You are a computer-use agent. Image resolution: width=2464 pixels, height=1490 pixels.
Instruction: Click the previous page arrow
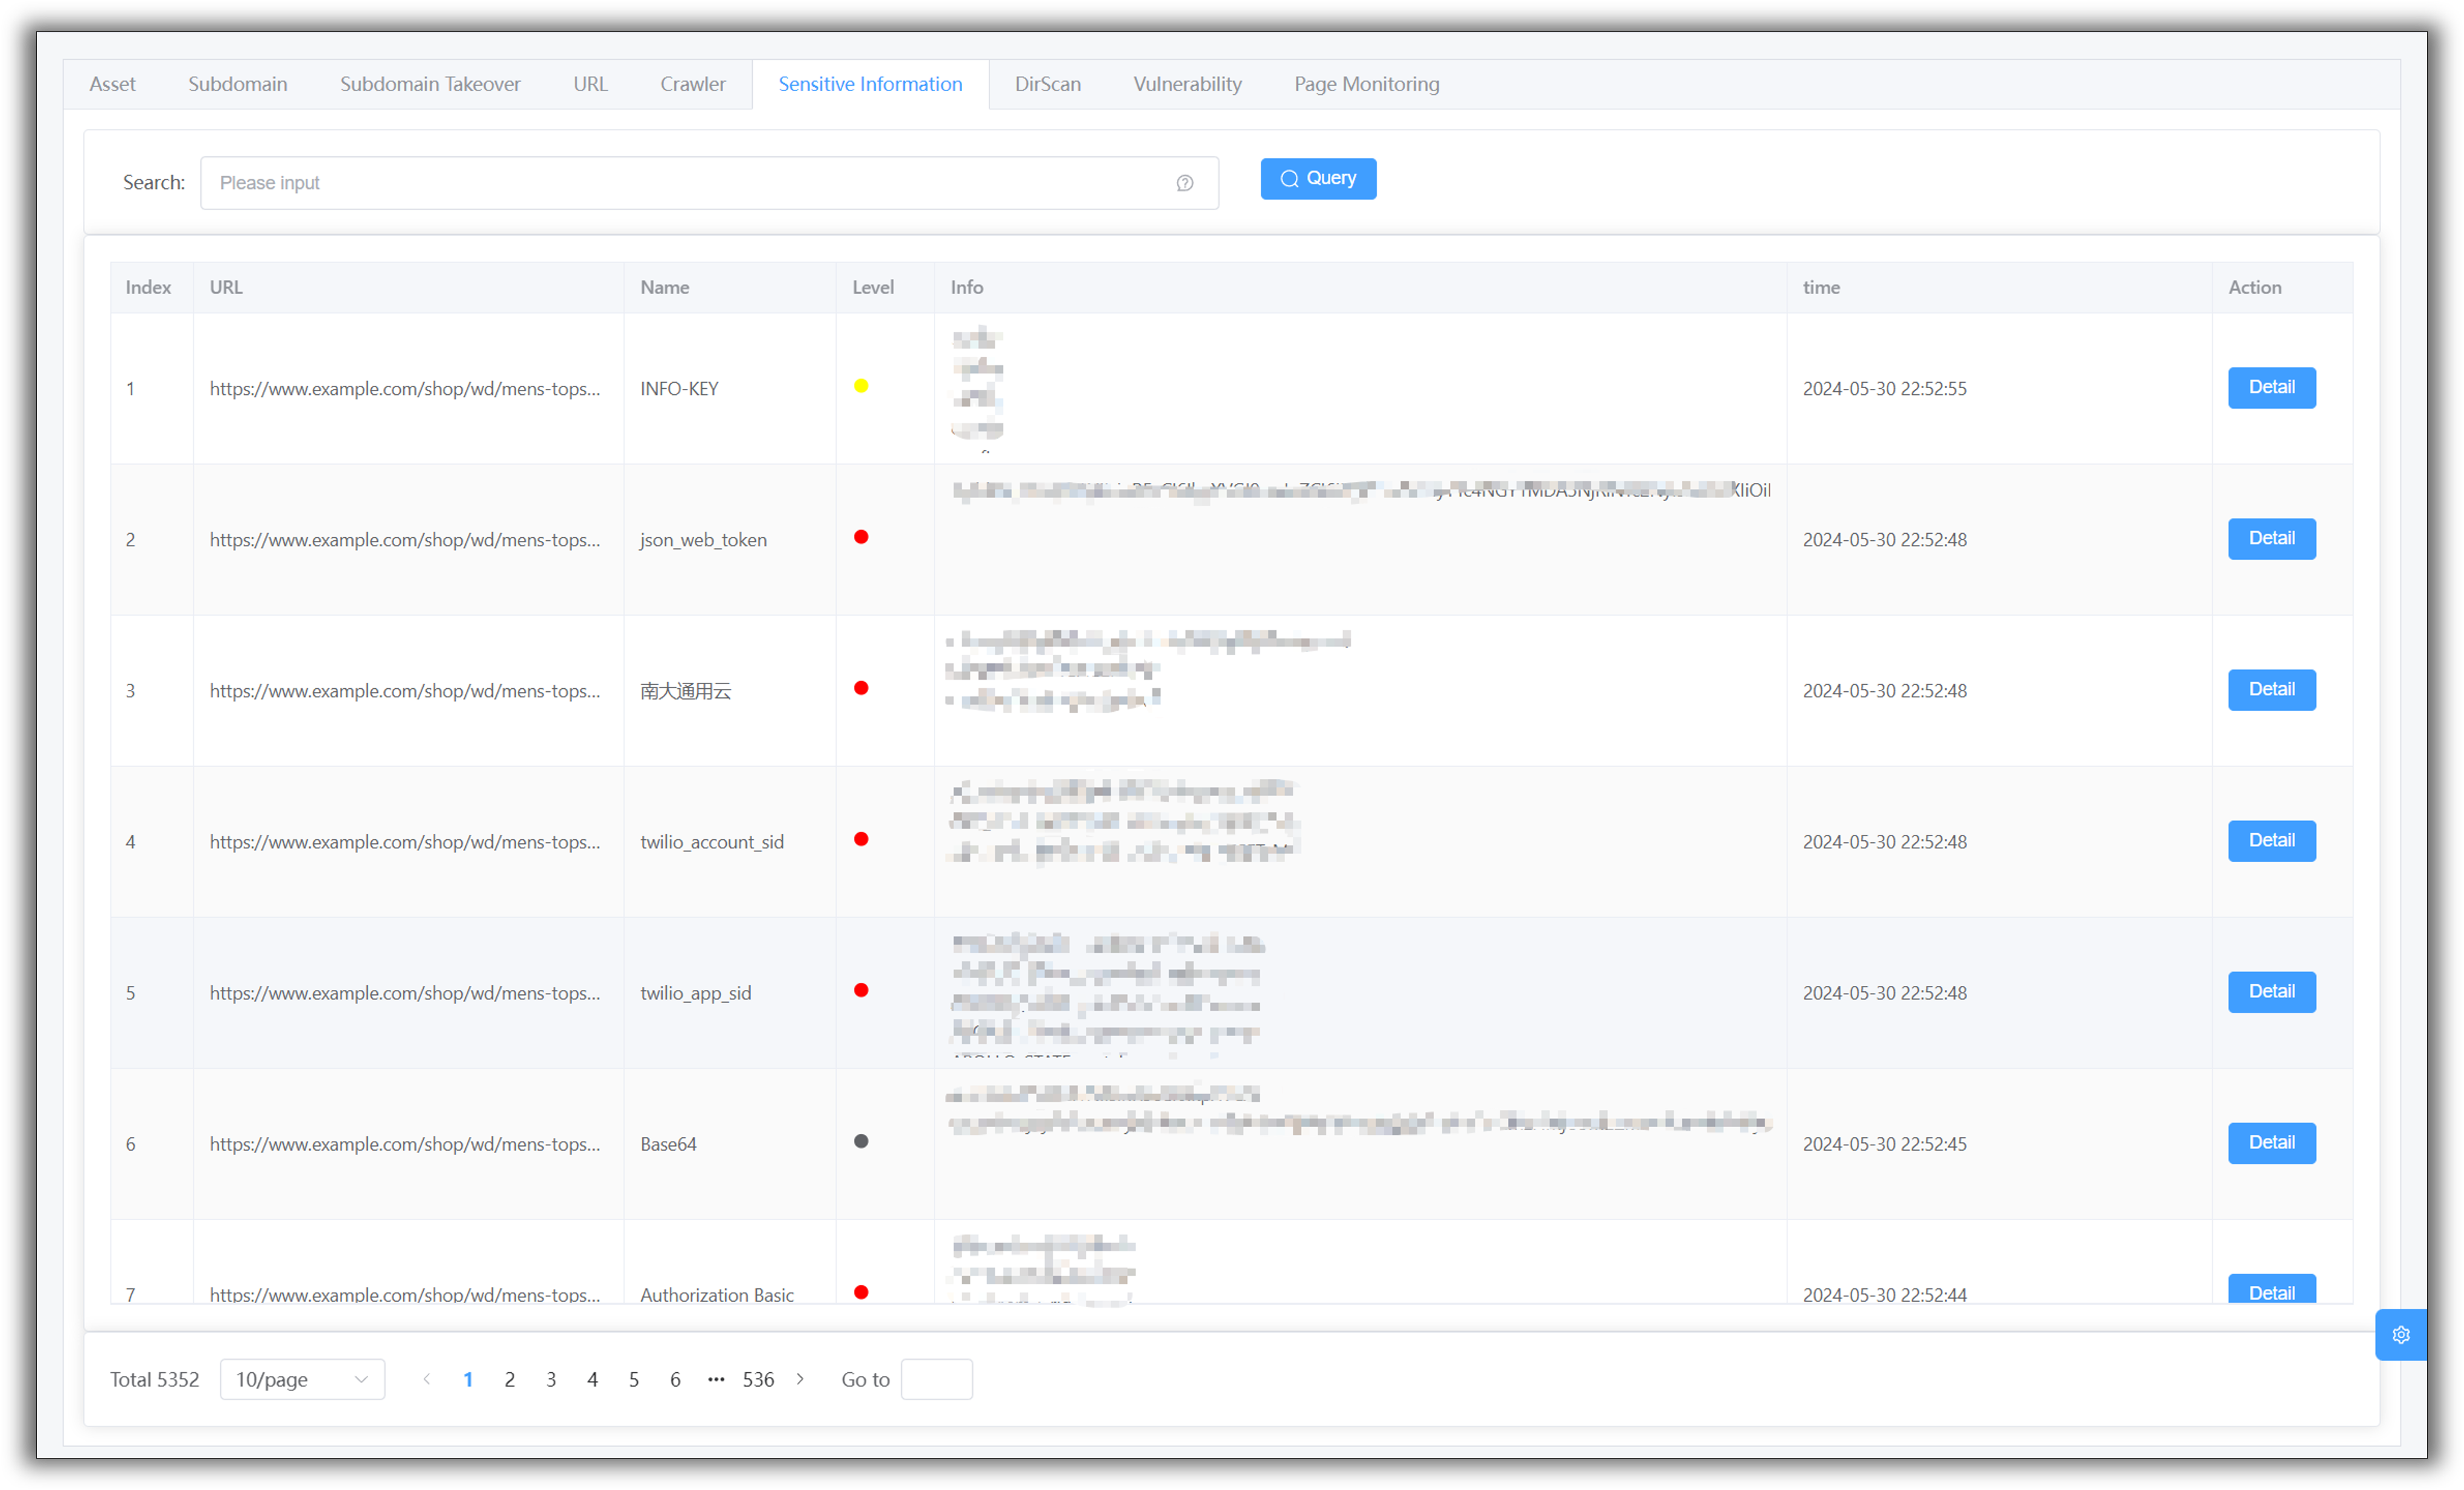pos(427,1379)
